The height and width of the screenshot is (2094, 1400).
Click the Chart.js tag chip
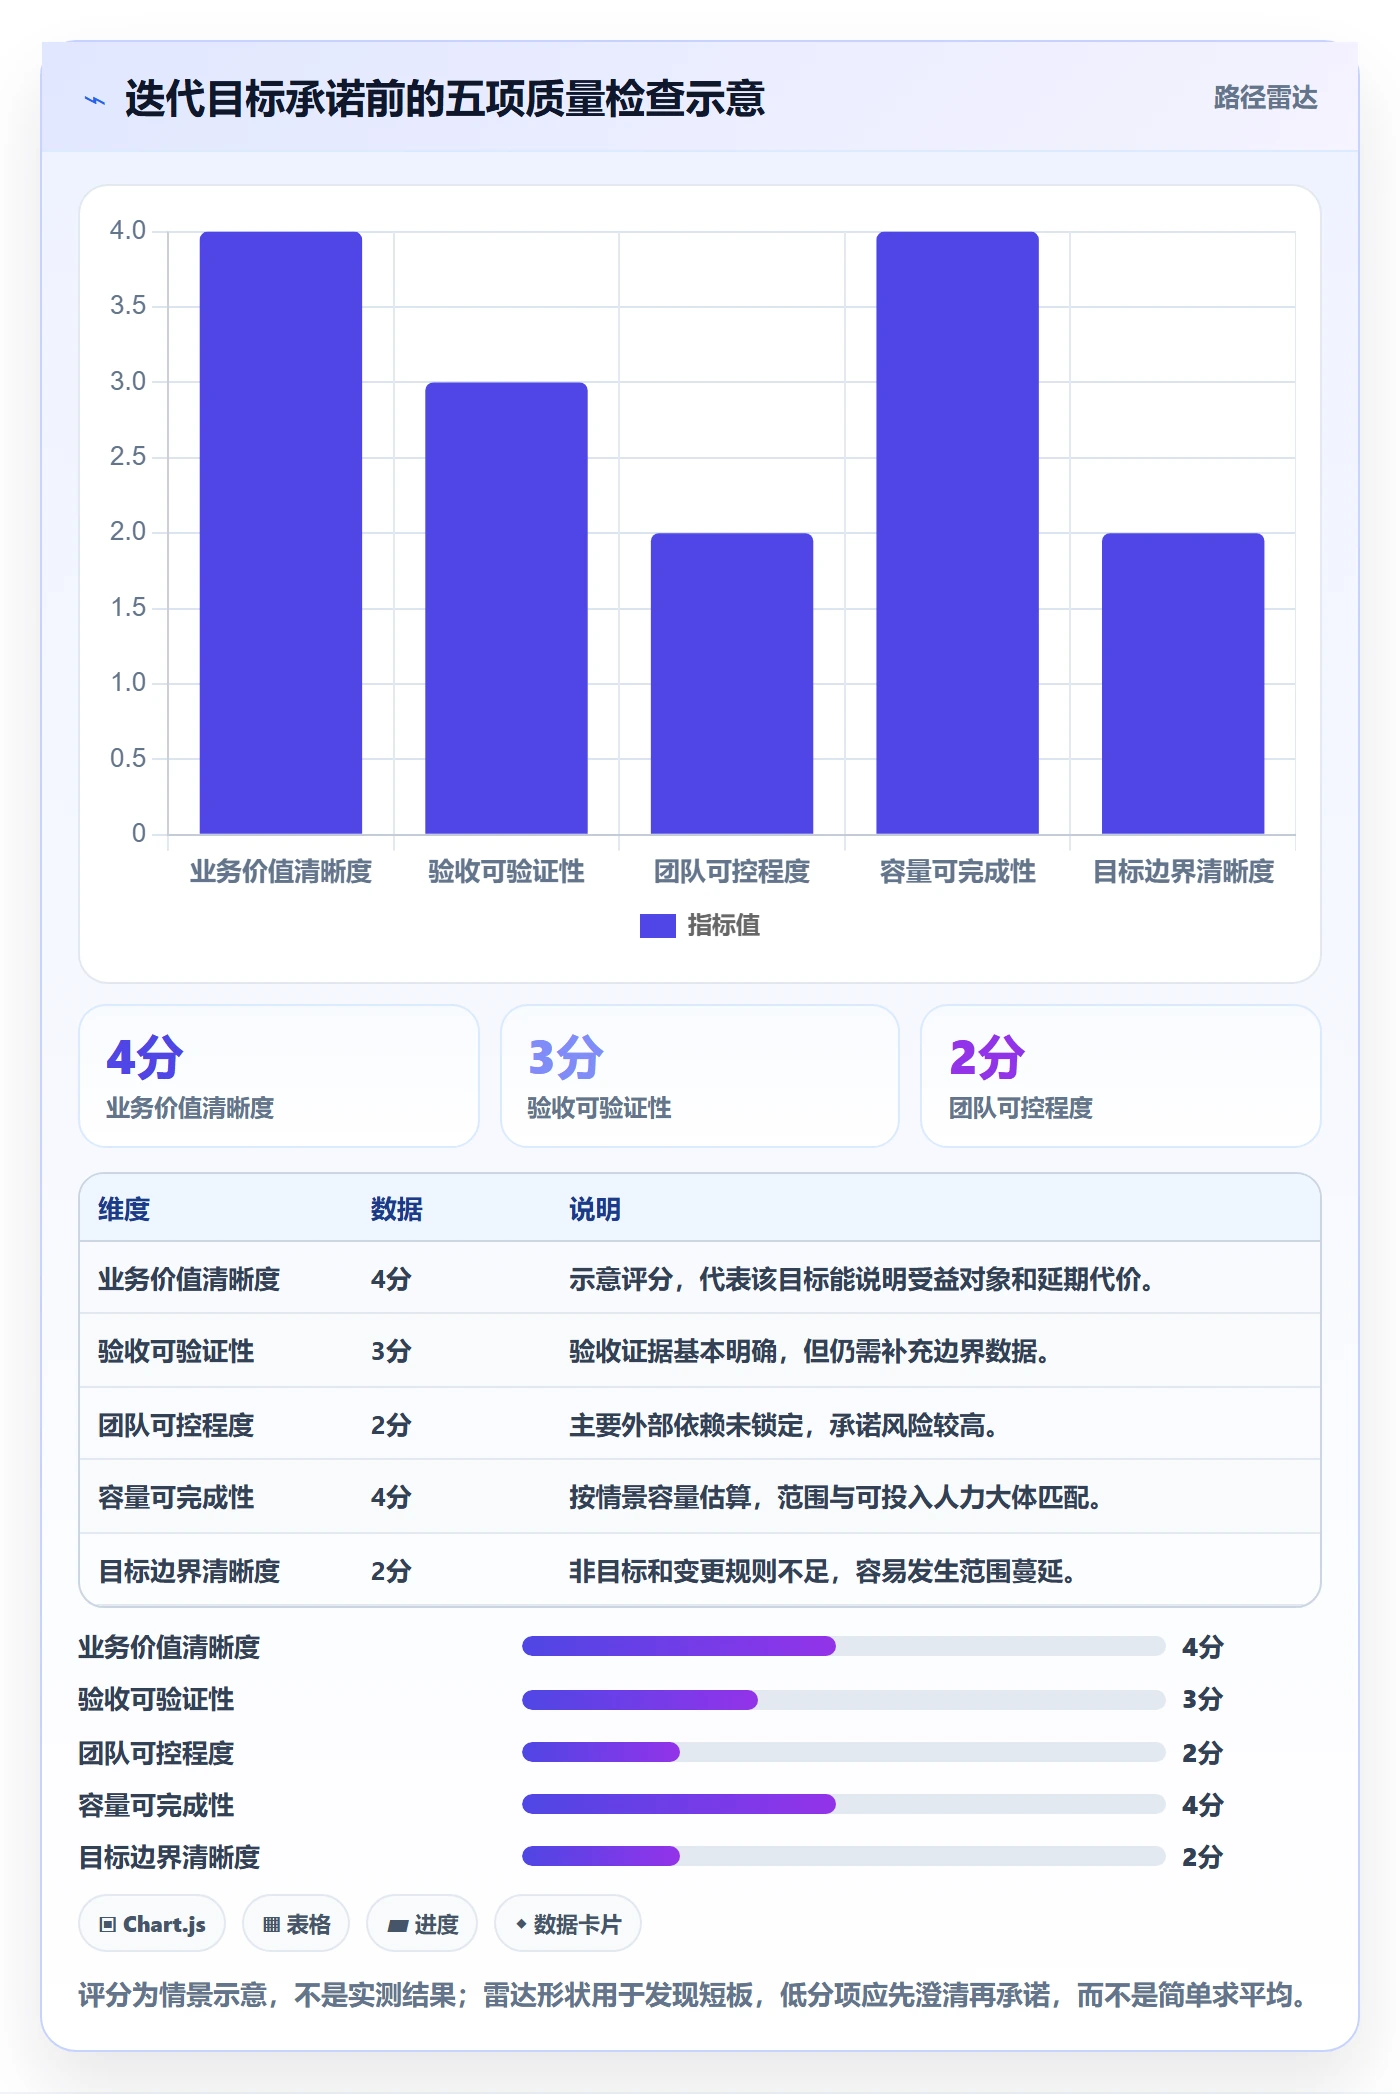pos(152,1924)
